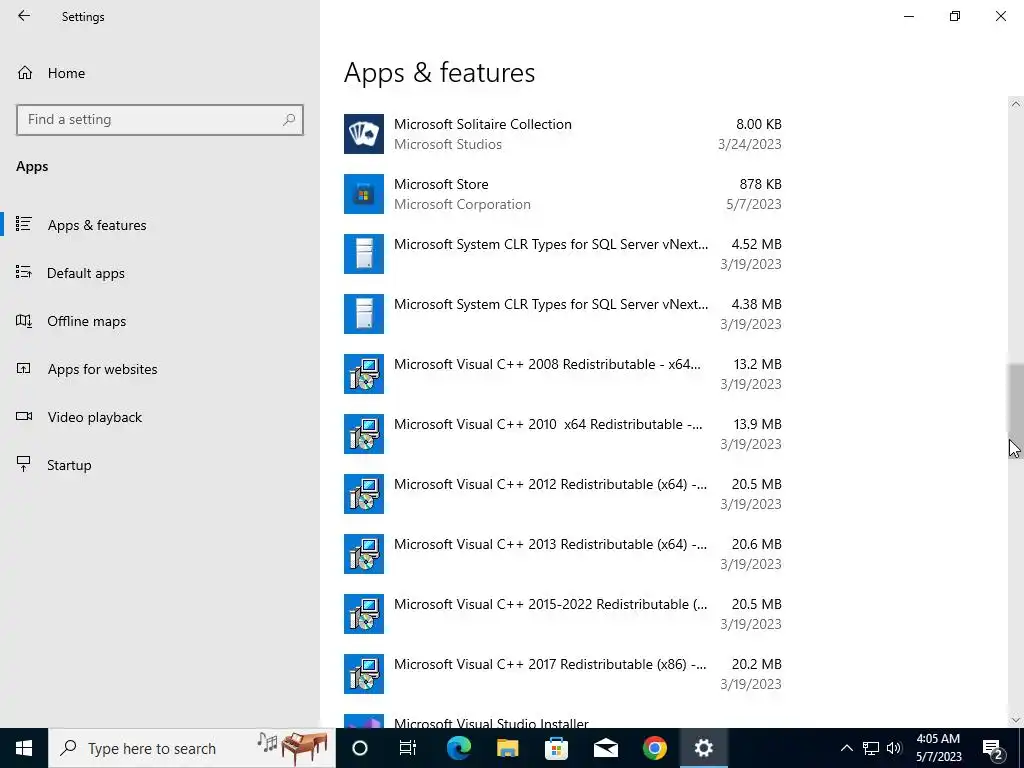Select Apps & features in the sidebar

click(x=160, y=225)
